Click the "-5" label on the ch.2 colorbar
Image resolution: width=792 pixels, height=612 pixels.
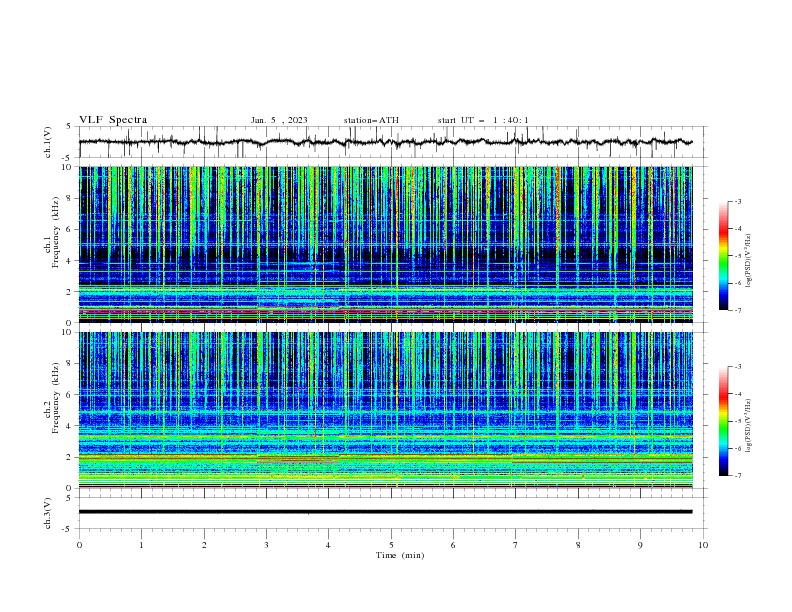pyautogui.click(x=737, y=421)
